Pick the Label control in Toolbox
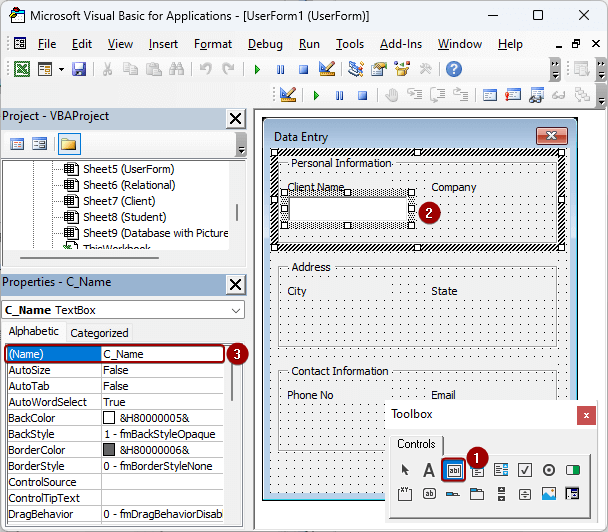608x532 pixels. pos(429,469)
